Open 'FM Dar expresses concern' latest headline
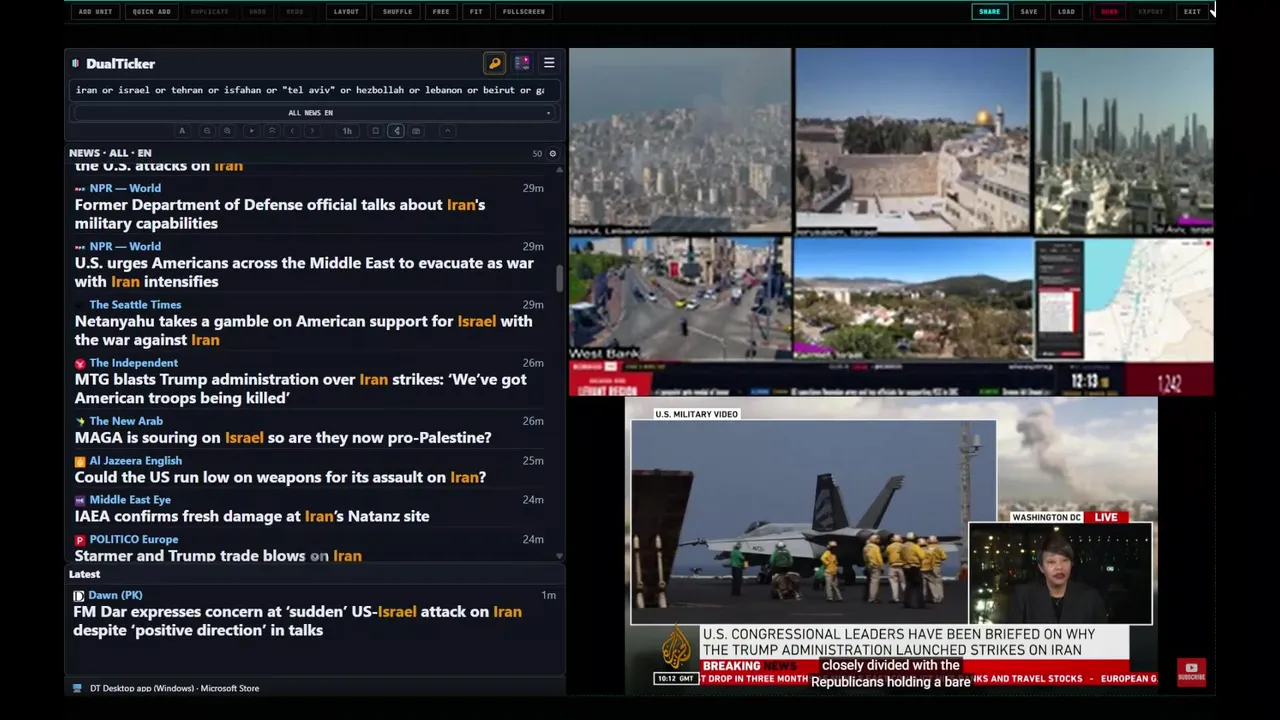The width and height of the screenshot is (1280, 720). point(298,621)
